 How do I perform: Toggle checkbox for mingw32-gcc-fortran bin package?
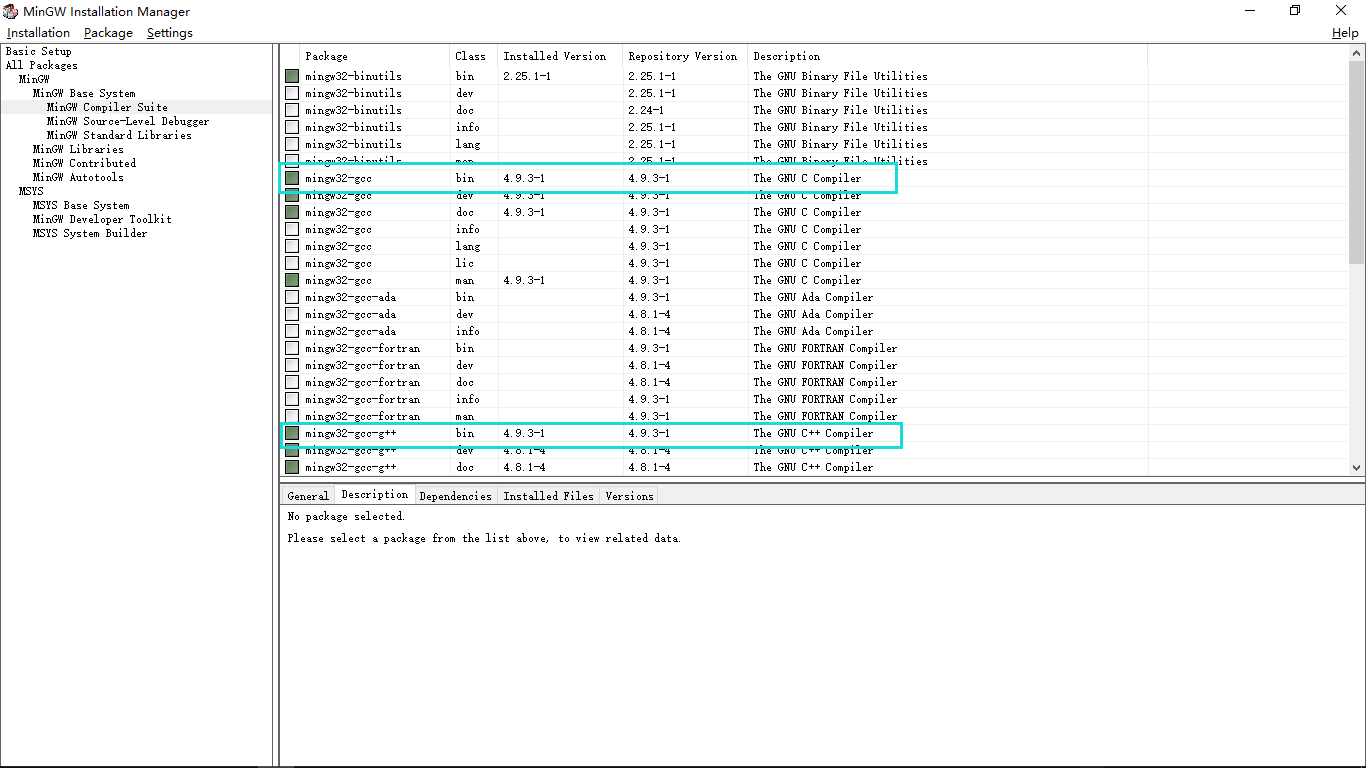coord(292,348)
